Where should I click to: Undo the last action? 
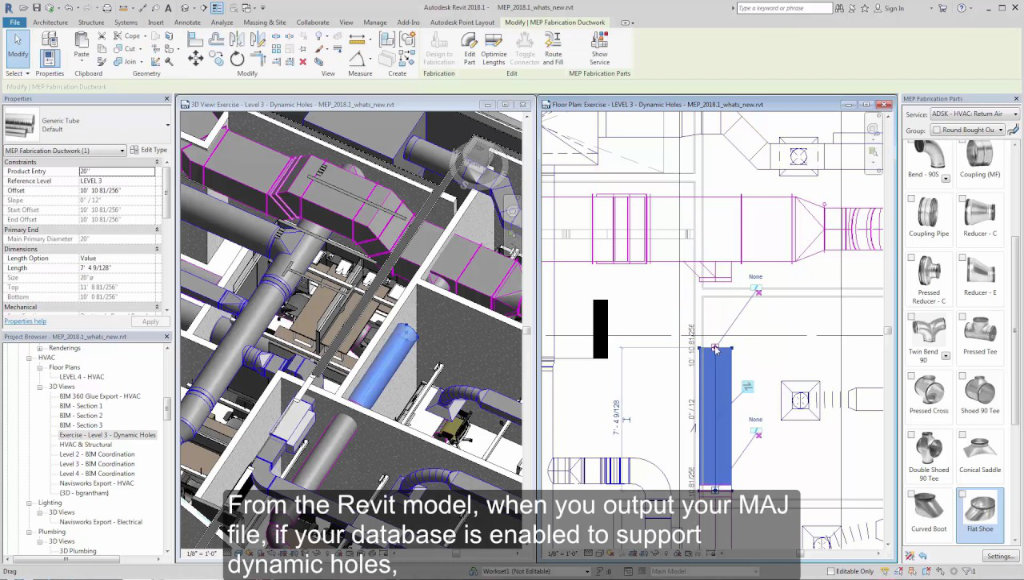(x=69, y=8)
